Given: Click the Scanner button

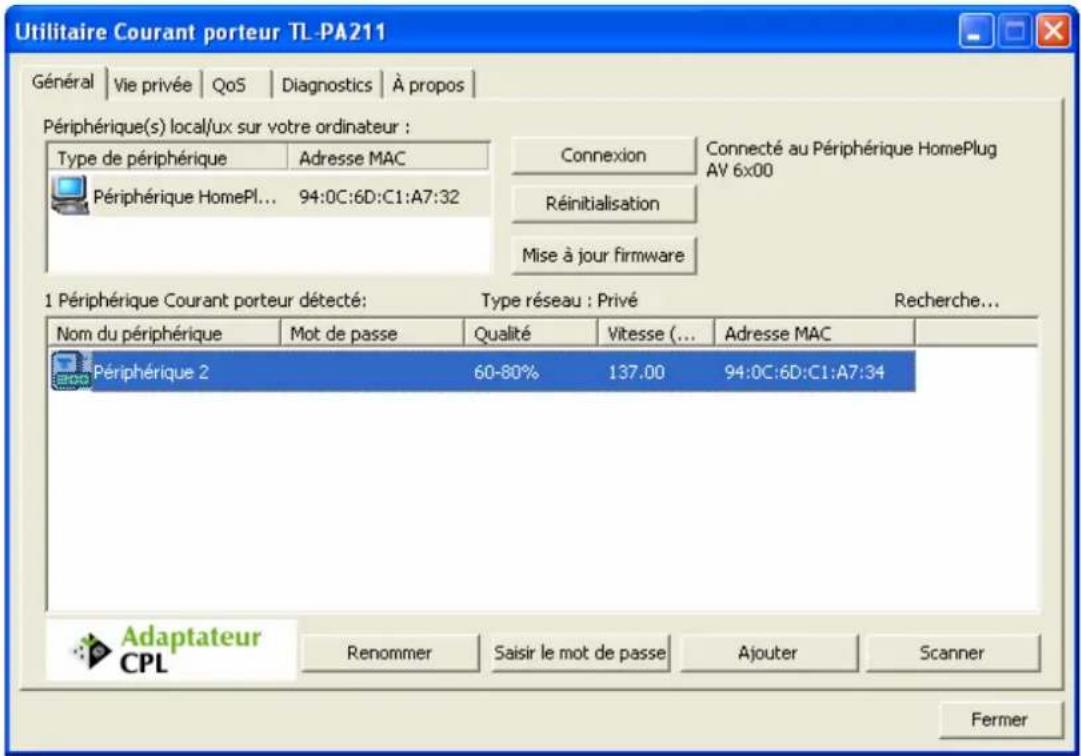Looking at the screenshot, I should [x=952, y=653].
